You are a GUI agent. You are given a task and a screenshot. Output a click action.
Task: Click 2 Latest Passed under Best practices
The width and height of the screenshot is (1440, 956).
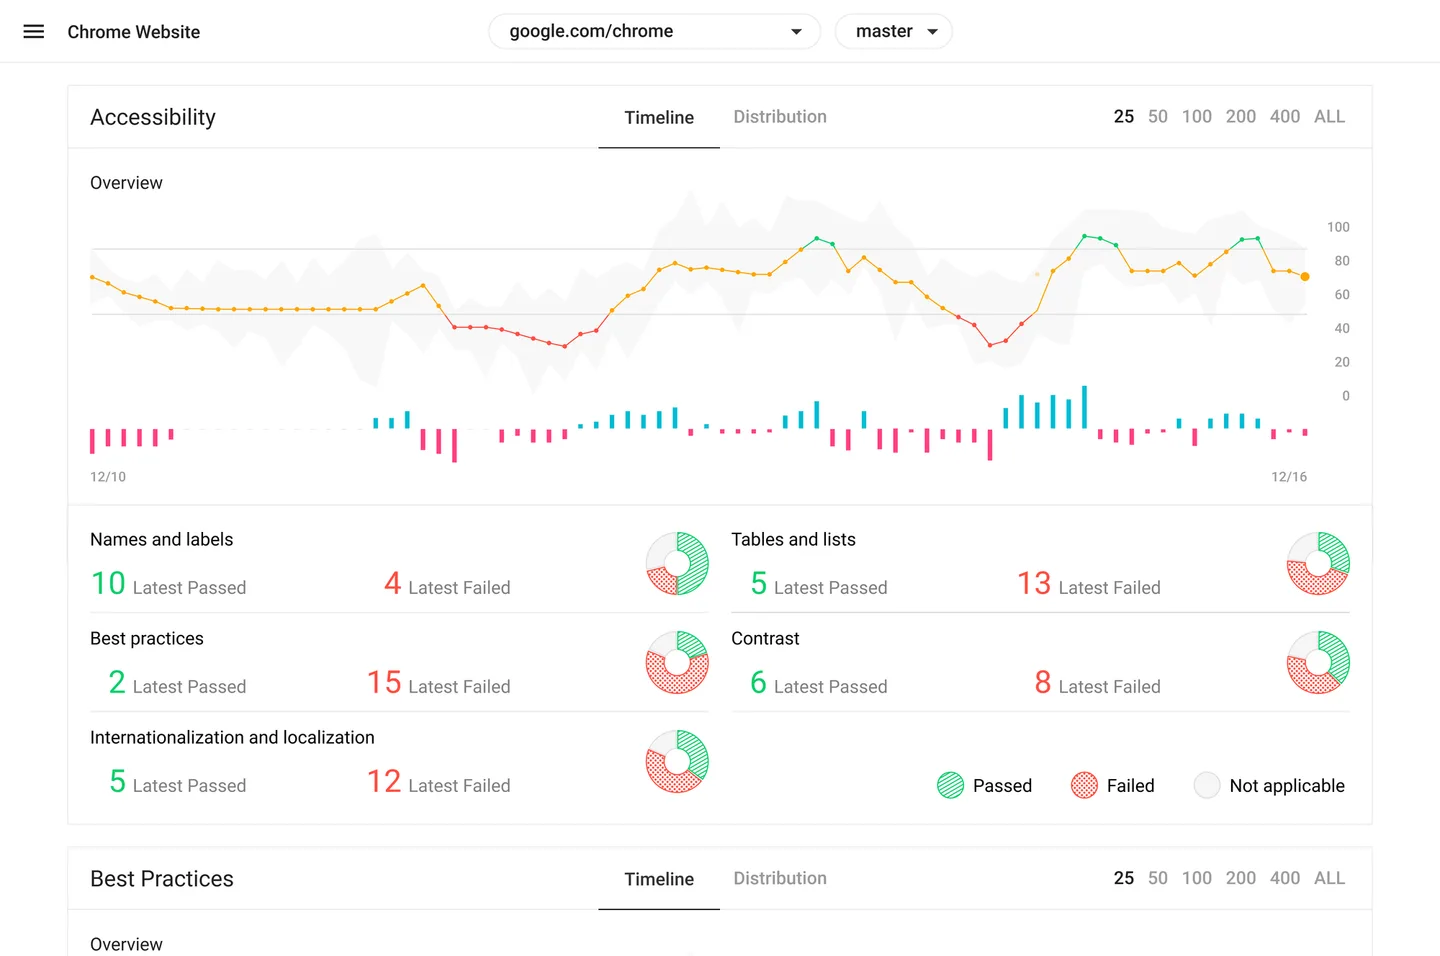click(177, 683)
